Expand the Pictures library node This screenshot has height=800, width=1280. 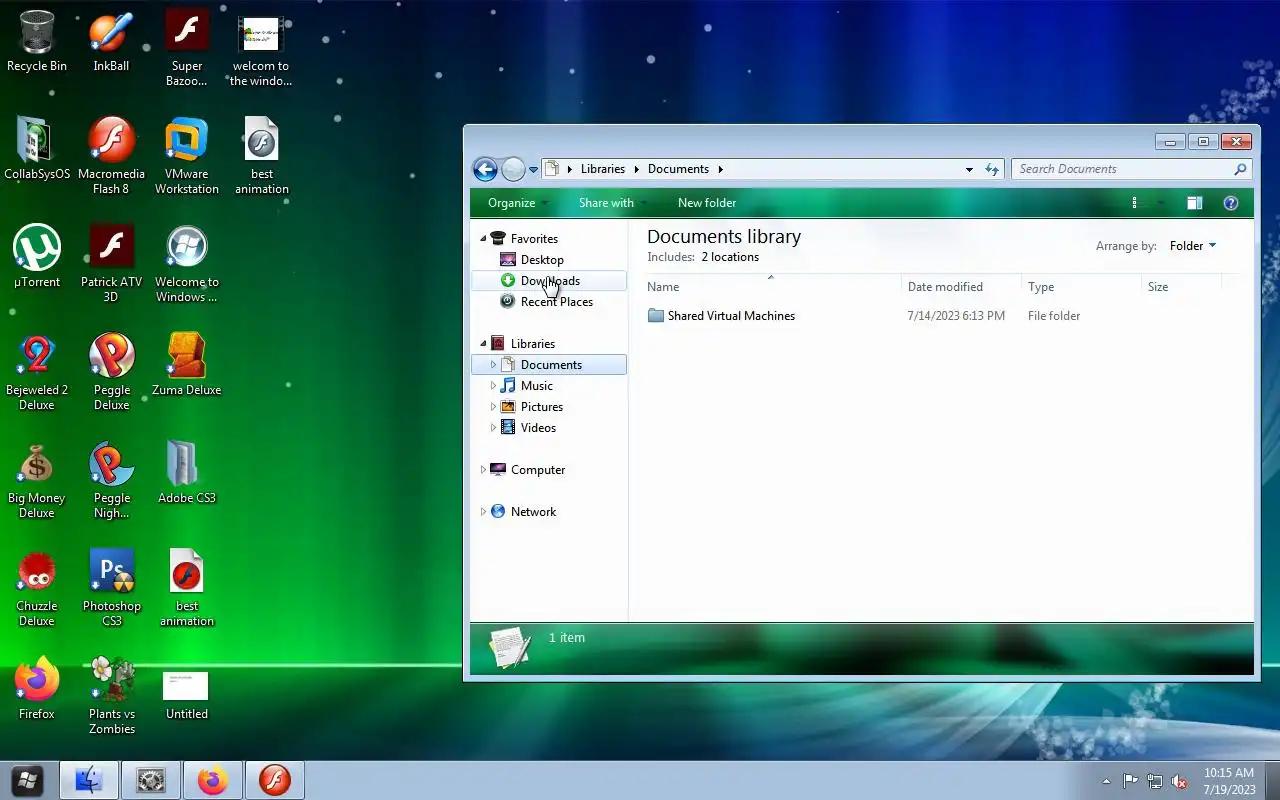coord(493,407)
